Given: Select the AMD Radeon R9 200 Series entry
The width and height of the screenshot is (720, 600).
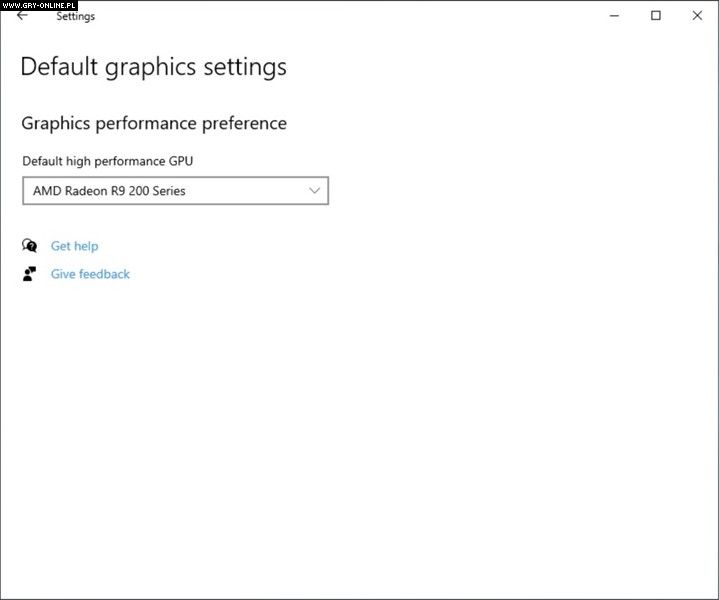Looking at the screenshot, I should (x=109, y=190).
